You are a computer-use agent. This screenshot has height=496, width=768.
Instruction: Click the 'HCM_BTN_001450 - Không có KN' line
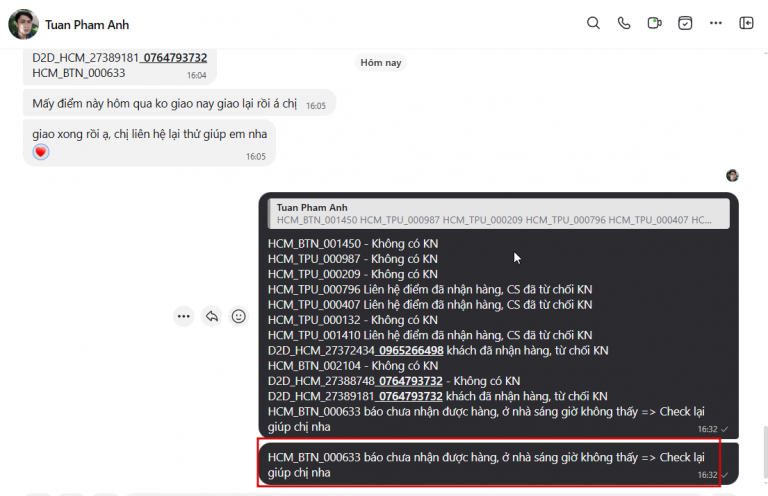click(x=353, y=244)
